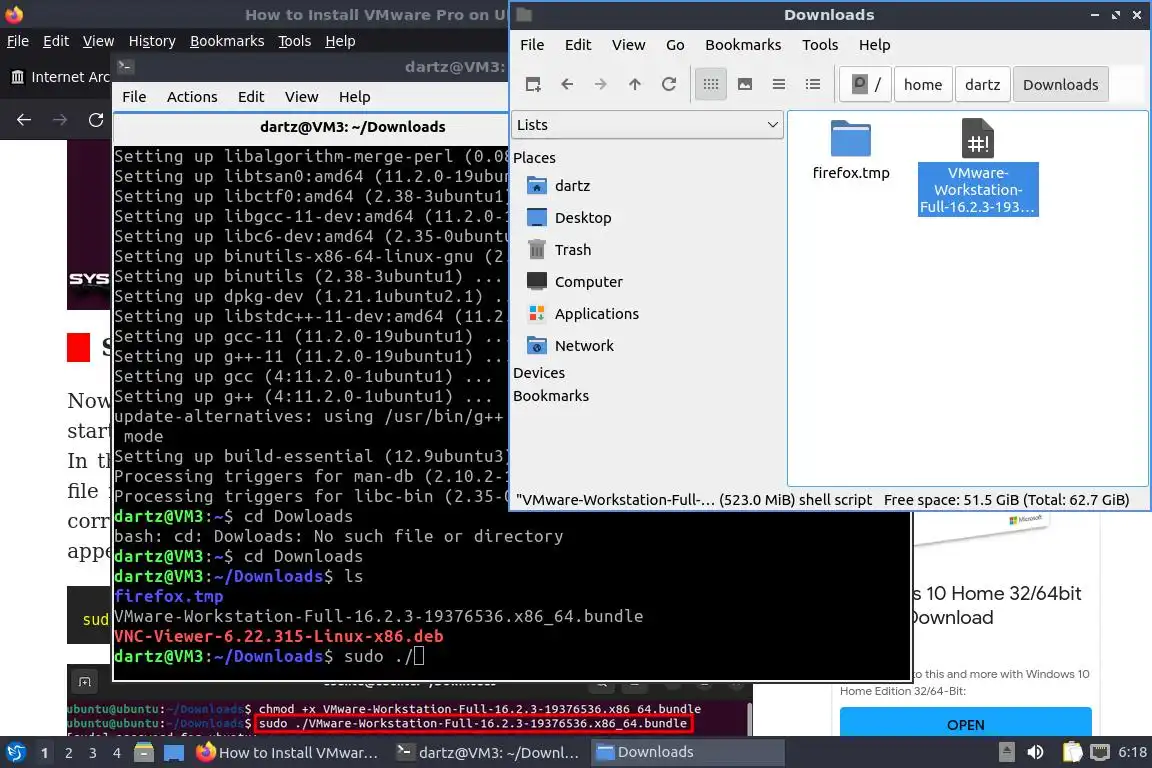Open the Lists side pane dropdown
1152x768 pixels.
647,125
